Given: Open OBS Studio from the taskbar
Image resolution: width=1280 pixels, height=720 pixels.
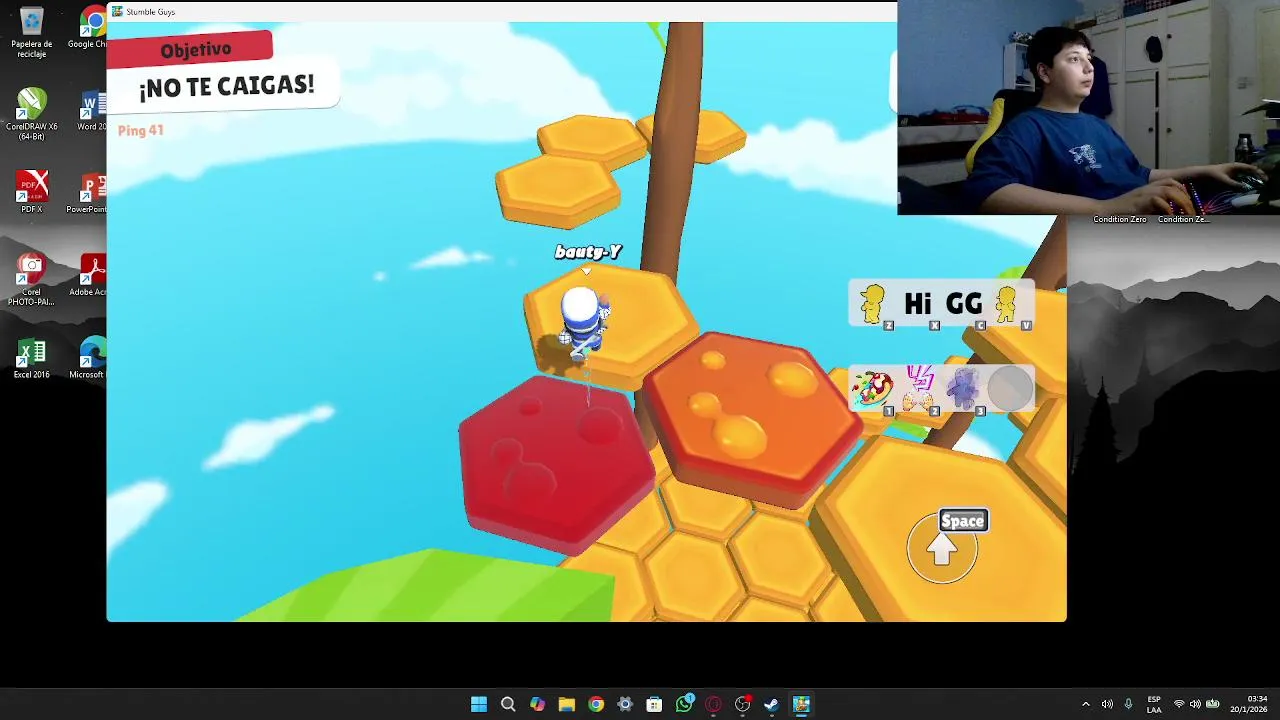Looking at the screenshot, I should (742, 704).
